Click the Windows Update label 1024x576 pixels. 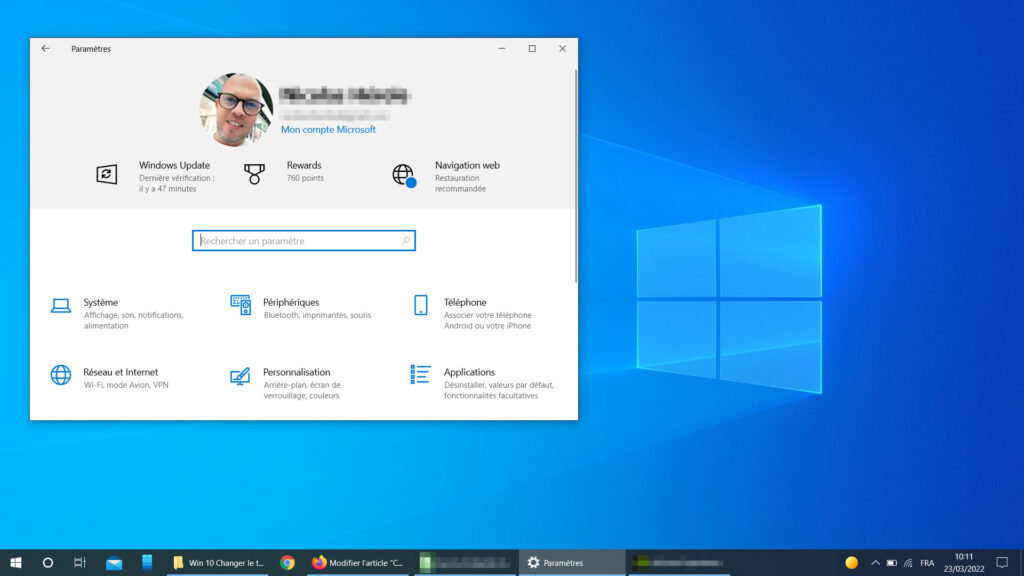pos(174,165)
